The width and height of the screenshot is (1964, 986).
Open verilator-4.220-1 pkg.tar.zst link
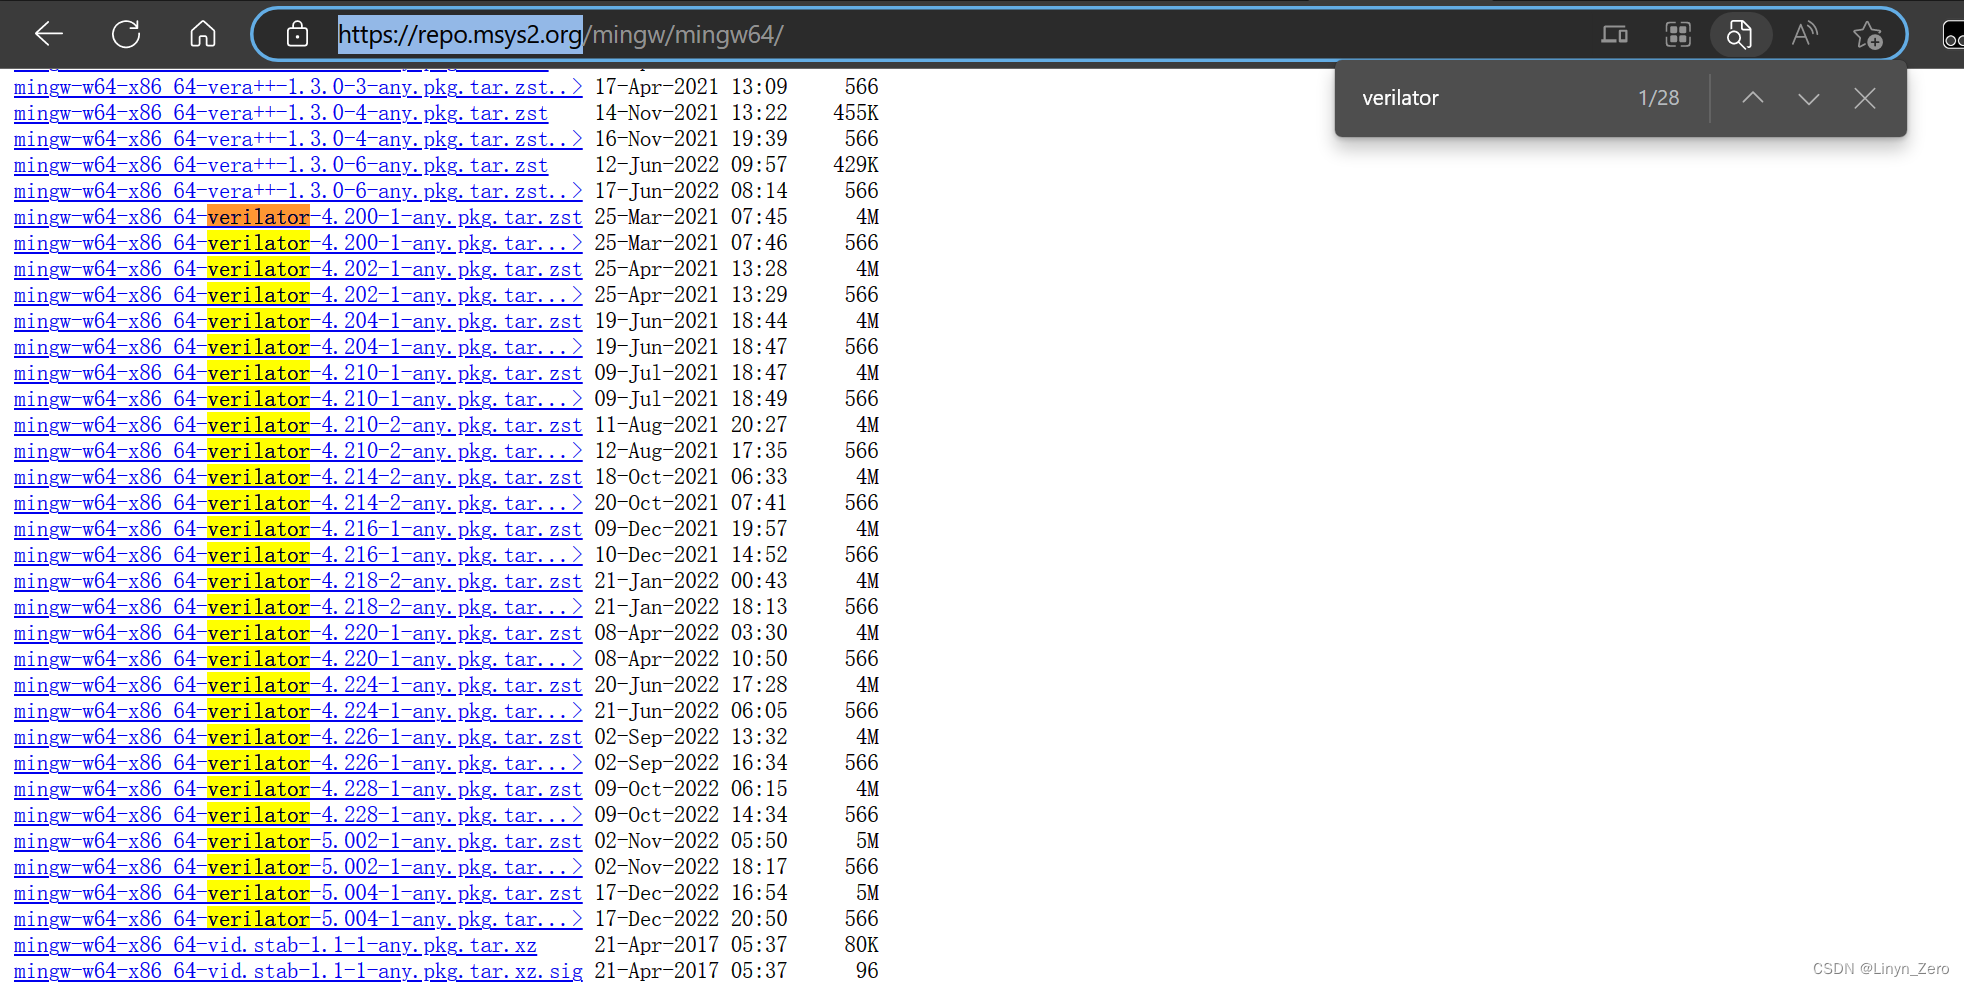tap(298, 633)
